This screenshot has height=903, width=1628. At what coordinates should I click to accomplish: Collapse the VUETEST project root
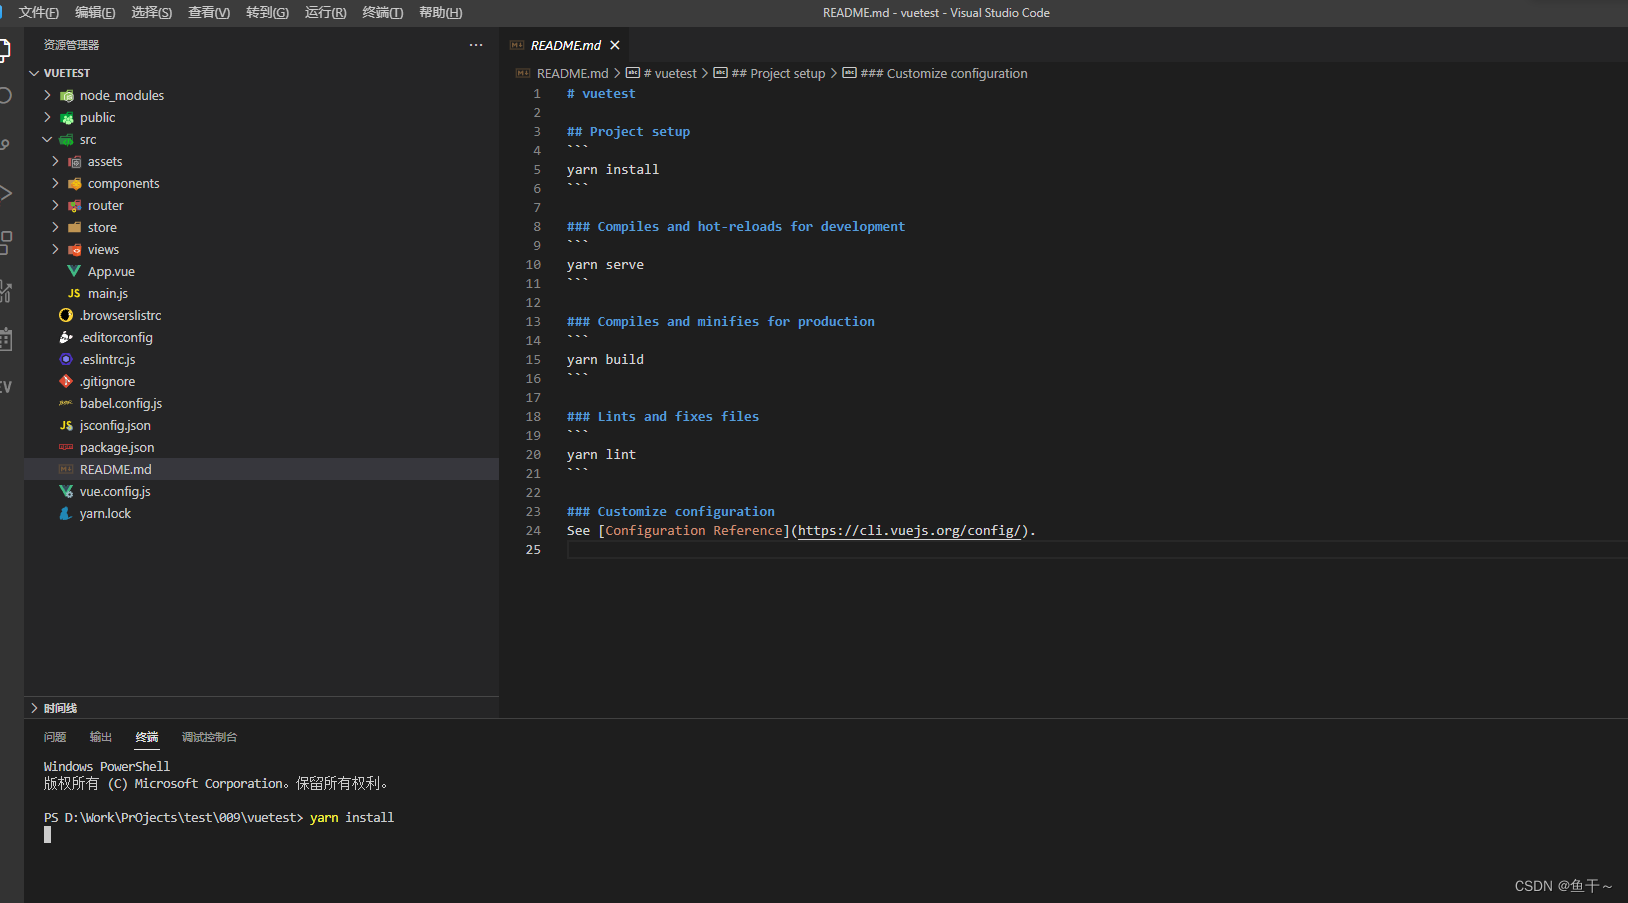(34, 73)
